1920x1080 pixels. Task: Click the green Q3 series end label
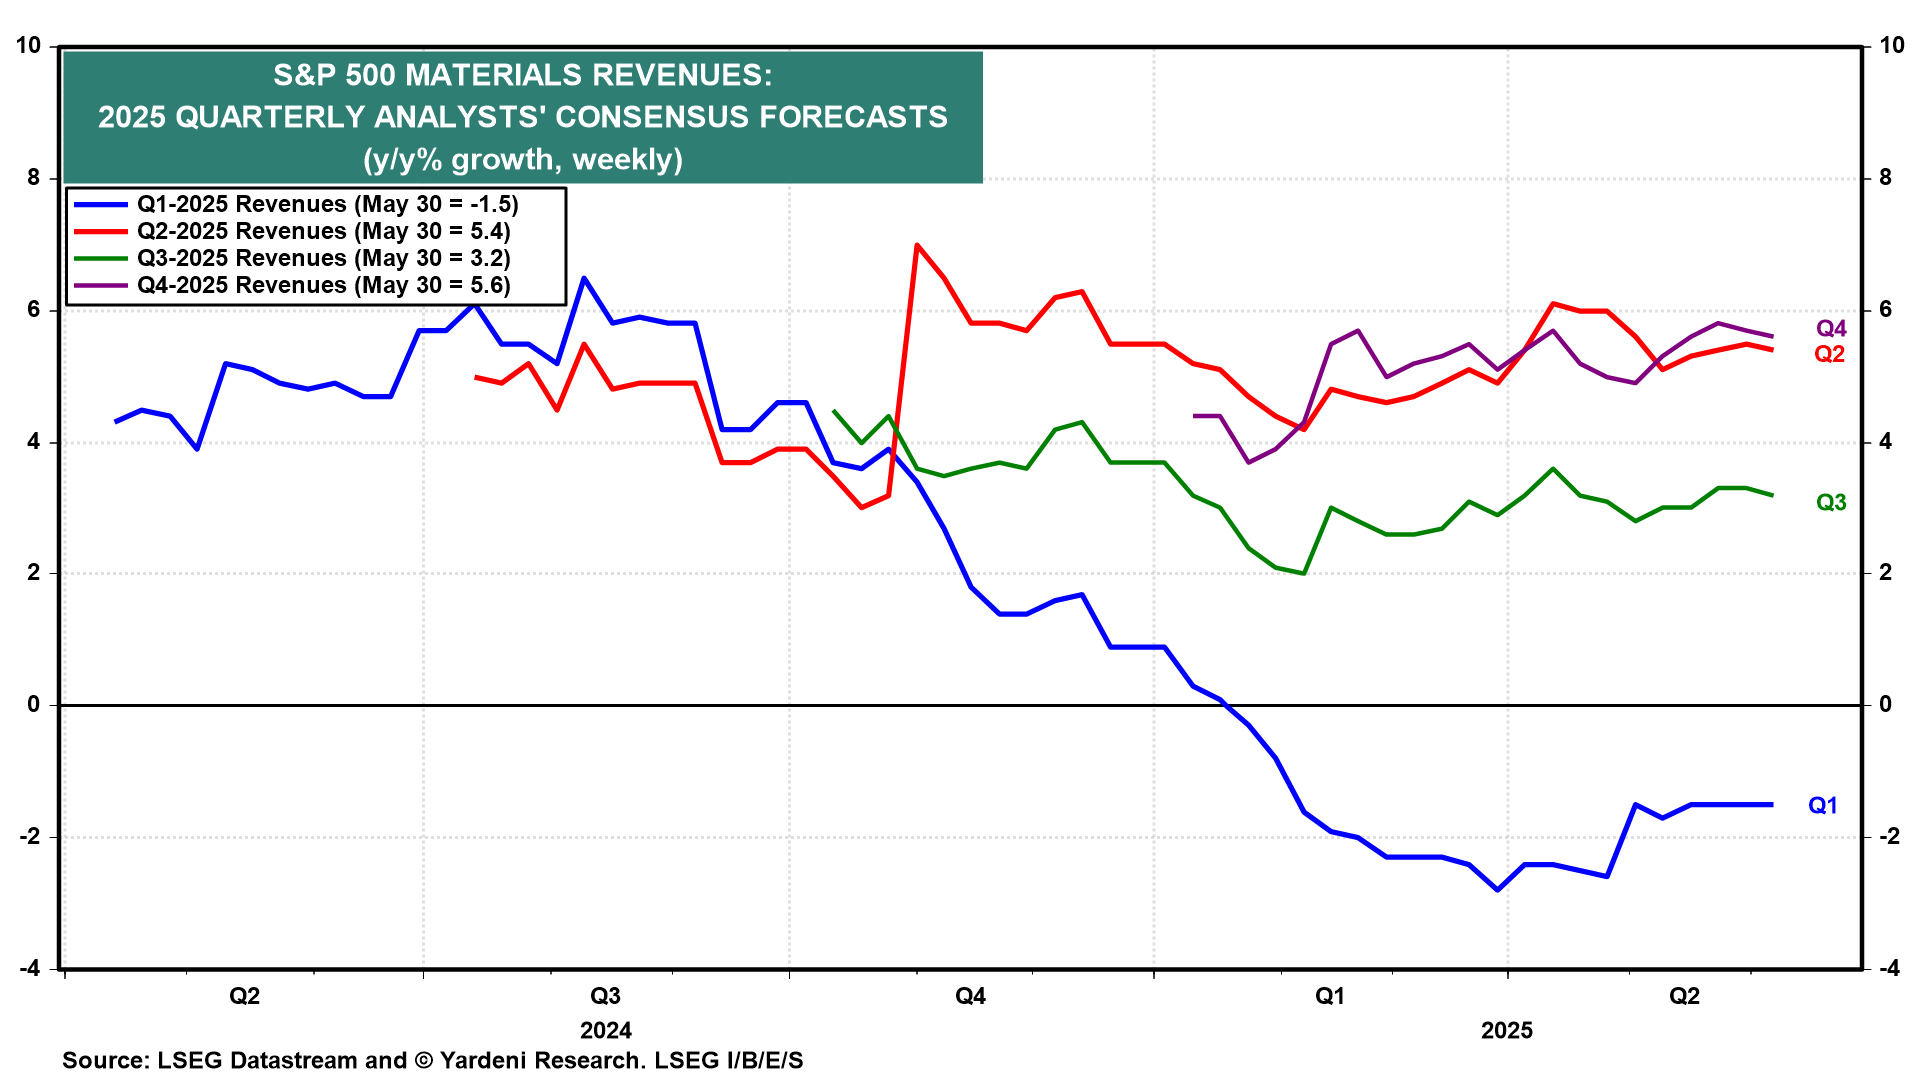click(1831, 503)
